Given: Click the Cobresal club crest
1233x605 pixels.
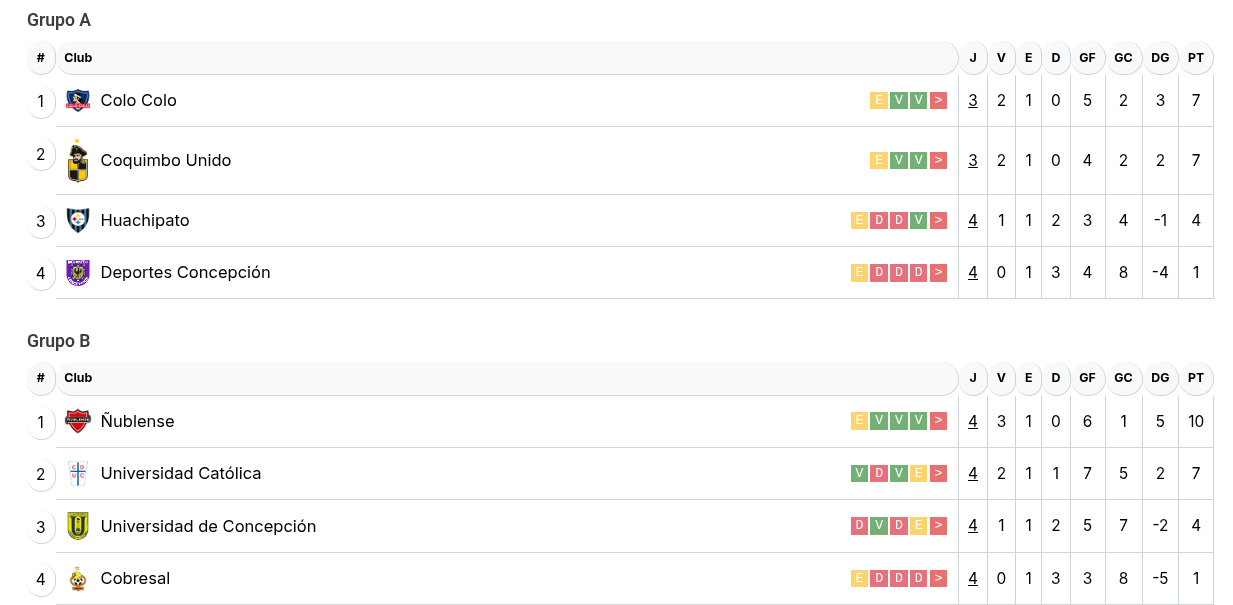Looking at the screenshot, I should click(78, 578).
